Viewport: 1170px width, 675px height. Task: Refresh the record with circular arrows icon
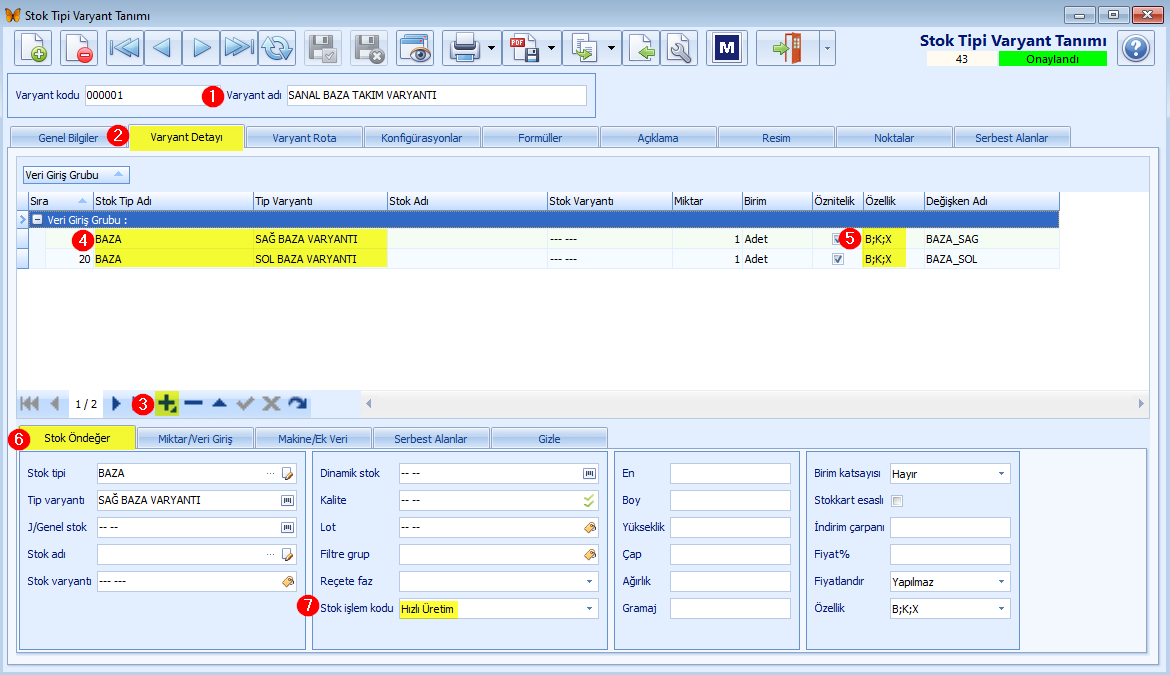click(277, 48)
